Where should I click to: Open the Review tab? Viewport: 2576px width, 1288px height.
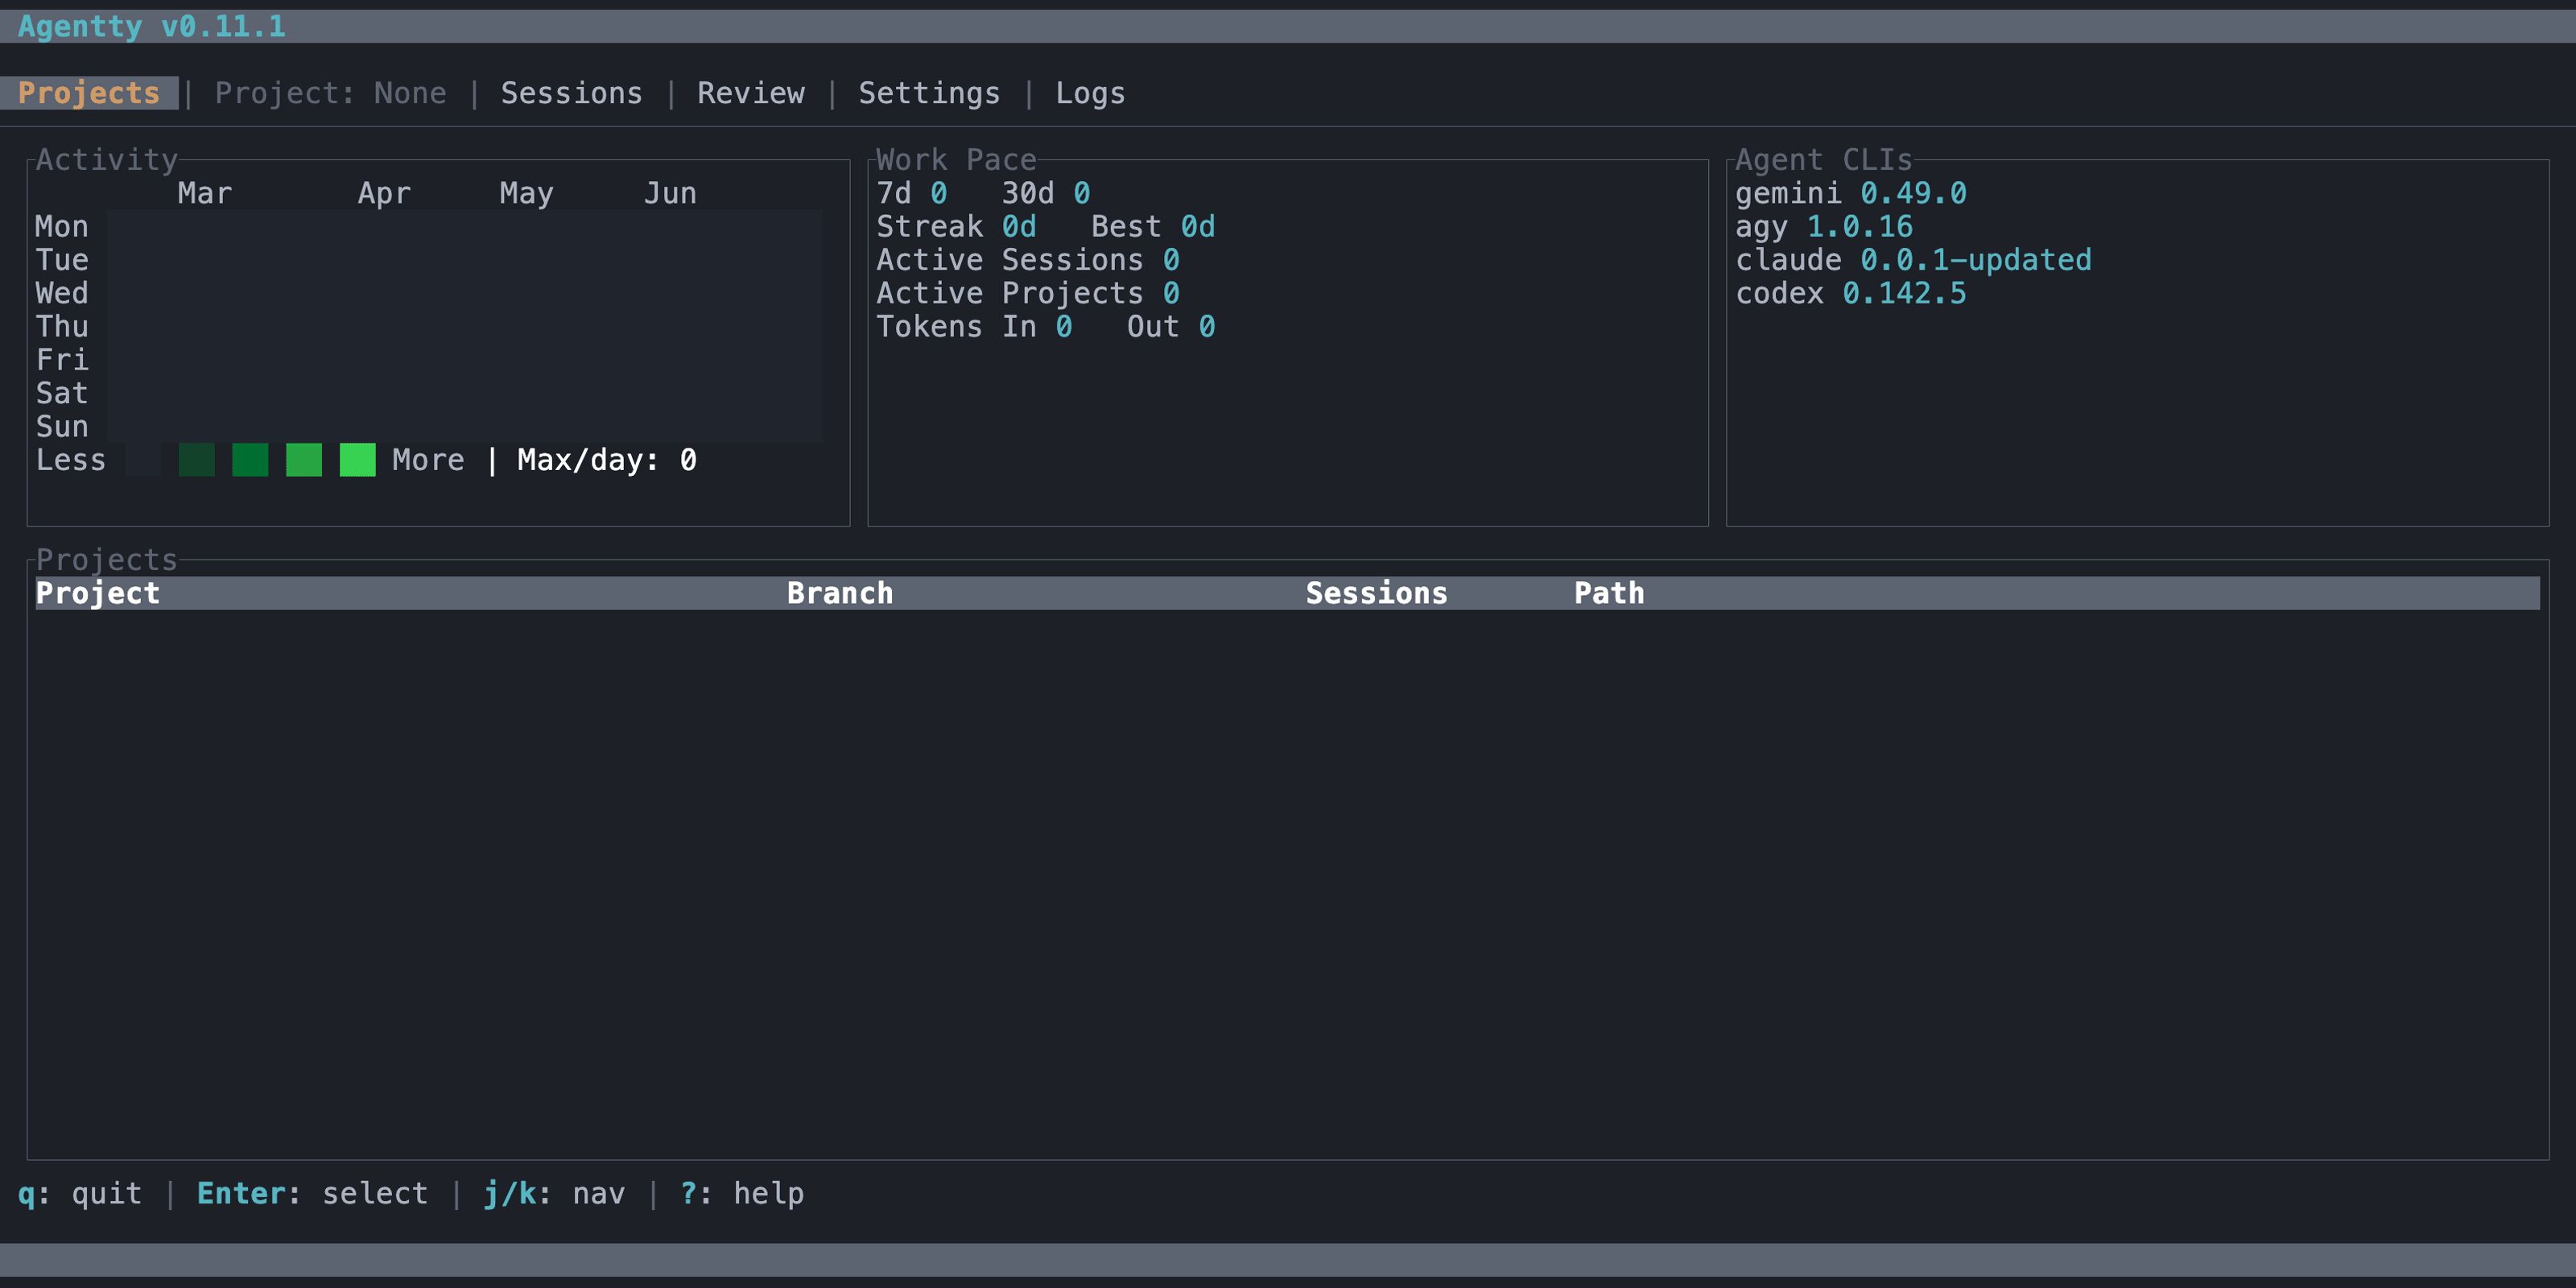point(750,93)
